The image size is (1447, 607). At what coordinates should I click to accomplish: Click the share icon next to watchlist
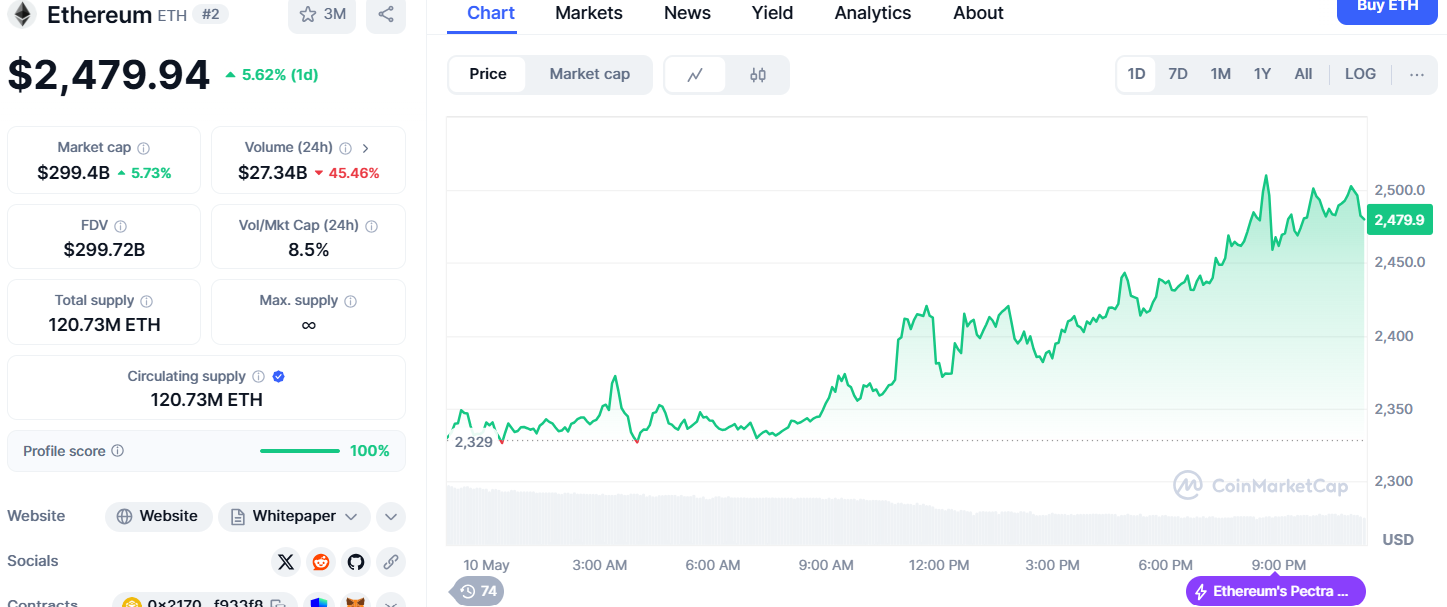386,14
